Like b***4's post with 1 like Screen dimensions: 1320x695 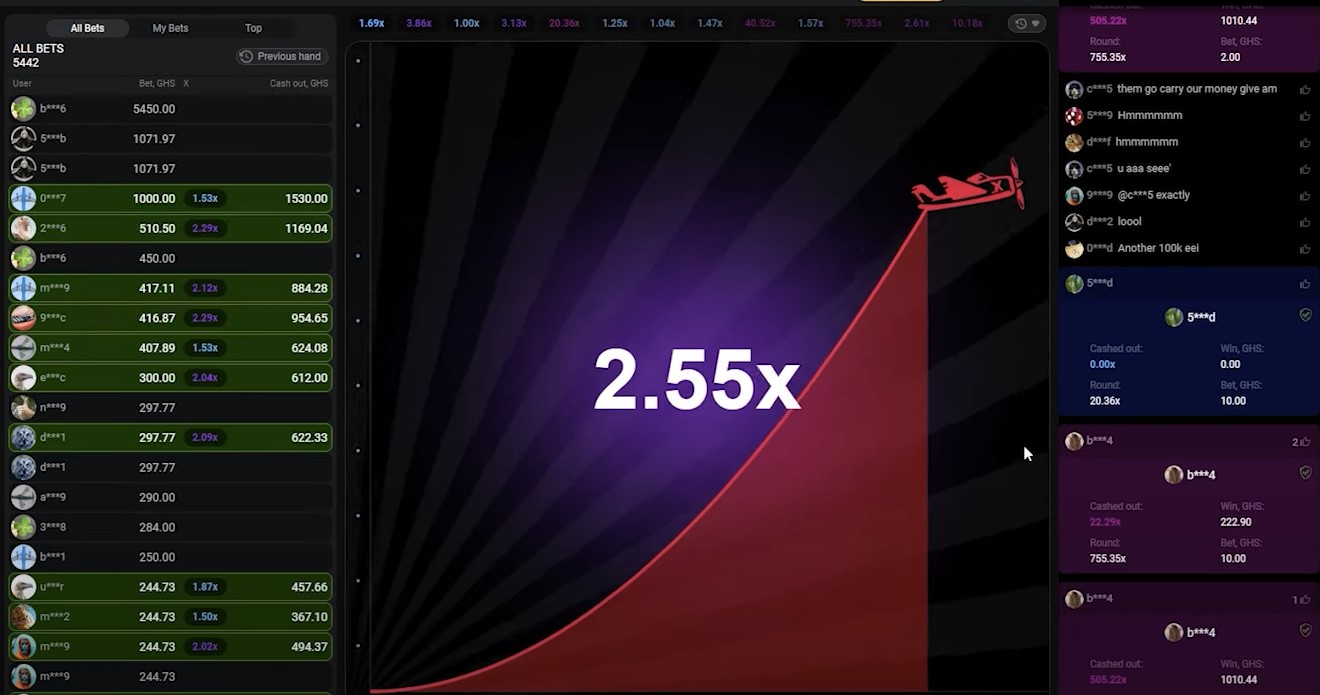pos(1305,600)
